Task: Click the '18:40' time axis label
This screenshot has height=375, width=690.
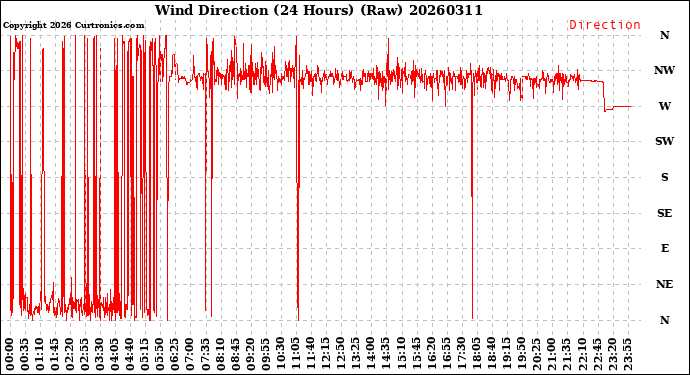Action: [x=491, y=355]
